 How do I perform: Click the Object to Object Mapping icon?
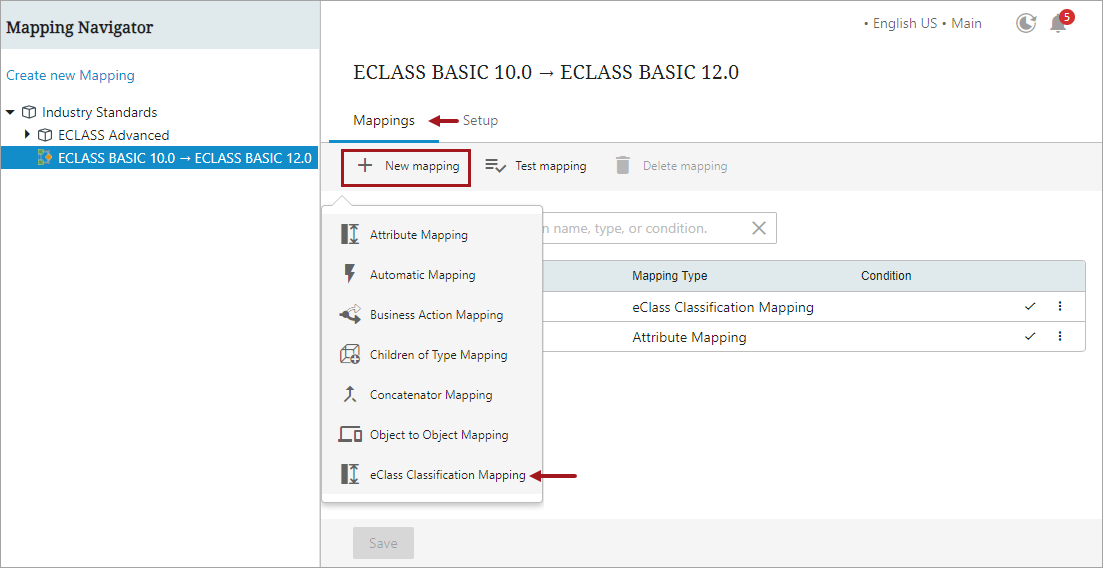pyautogui.click(x=350, y=435)
